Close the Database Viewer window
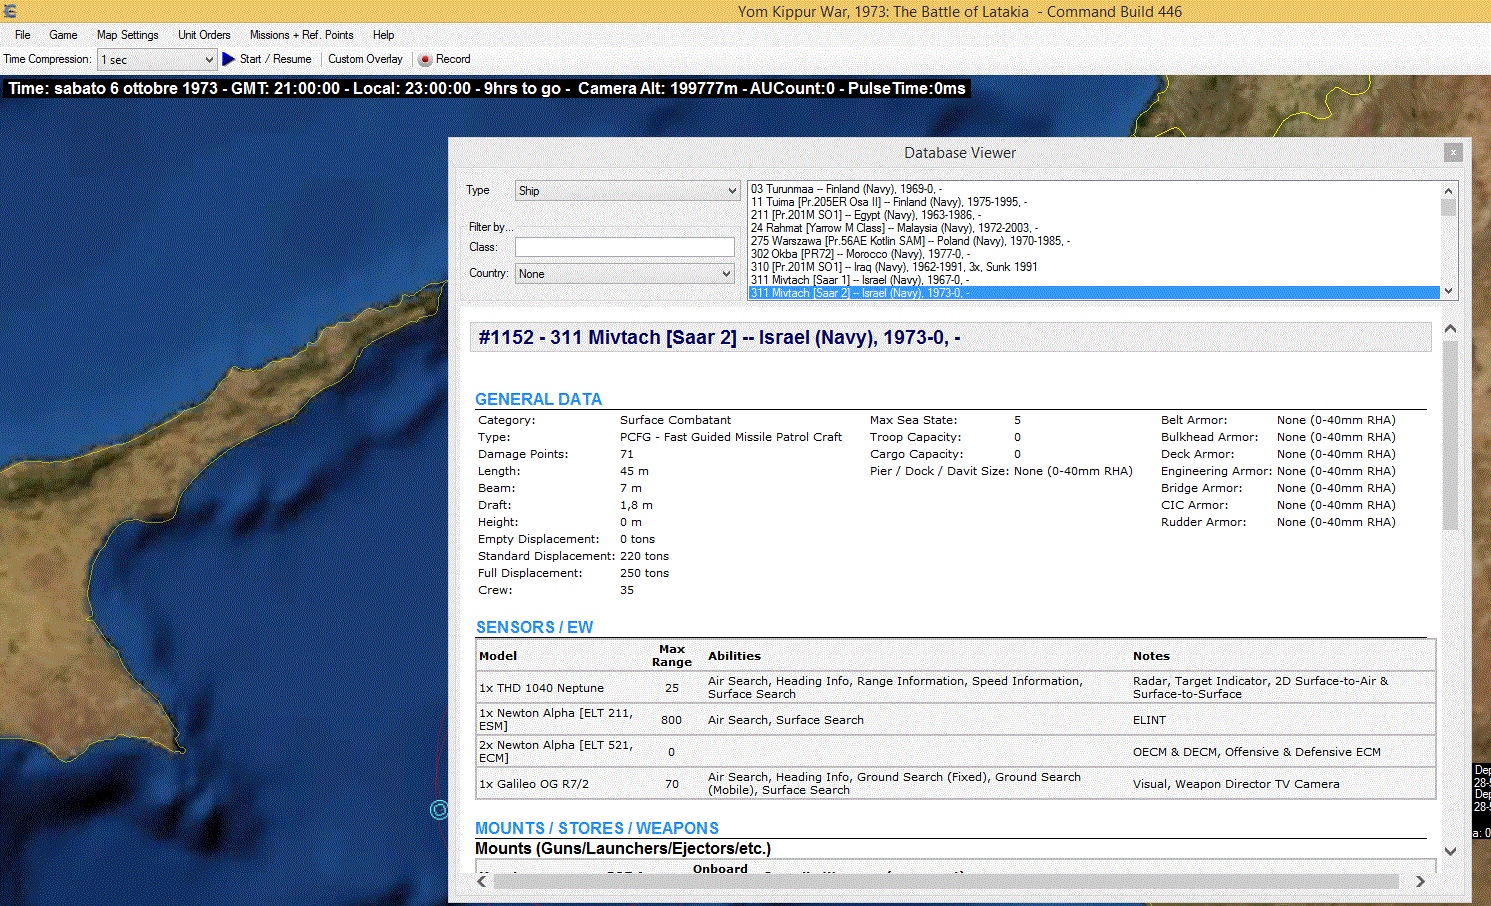The height and width of the screenshot is (906, 1491). click(x=1453, y=152)
